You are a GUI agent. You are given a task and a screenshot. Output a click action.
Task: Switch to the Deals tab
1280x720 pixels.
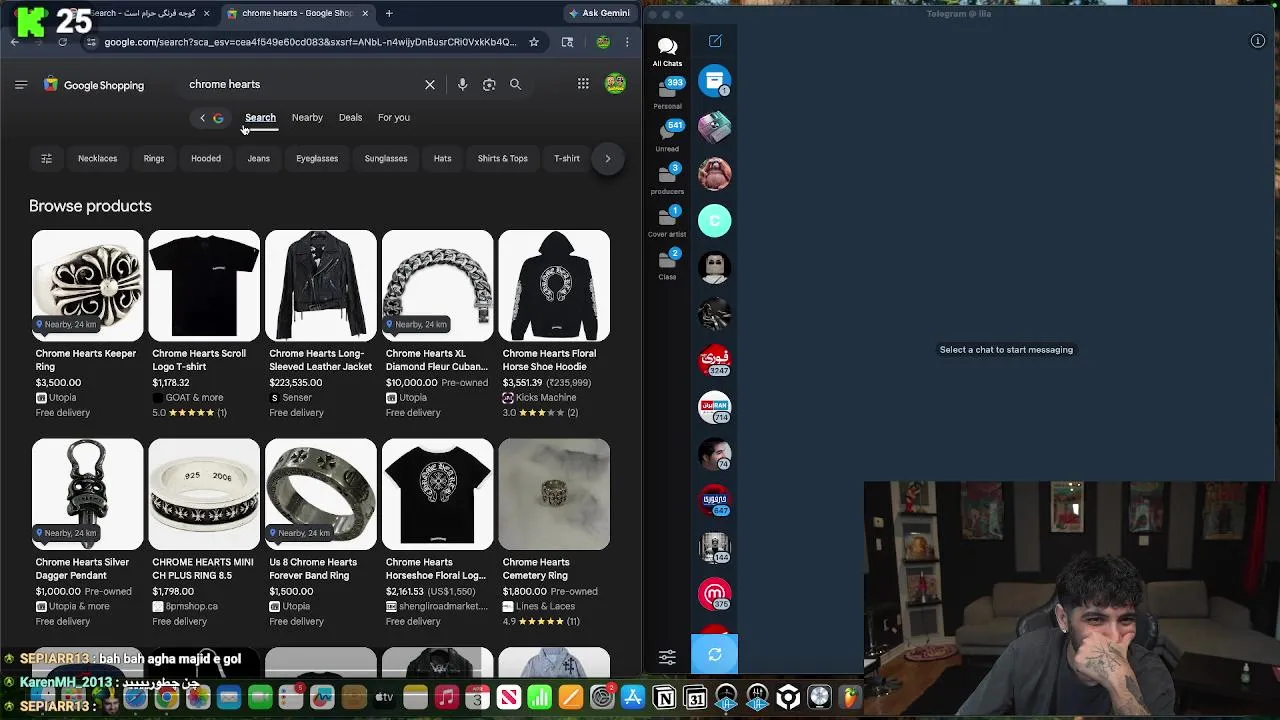click(350, 118)
